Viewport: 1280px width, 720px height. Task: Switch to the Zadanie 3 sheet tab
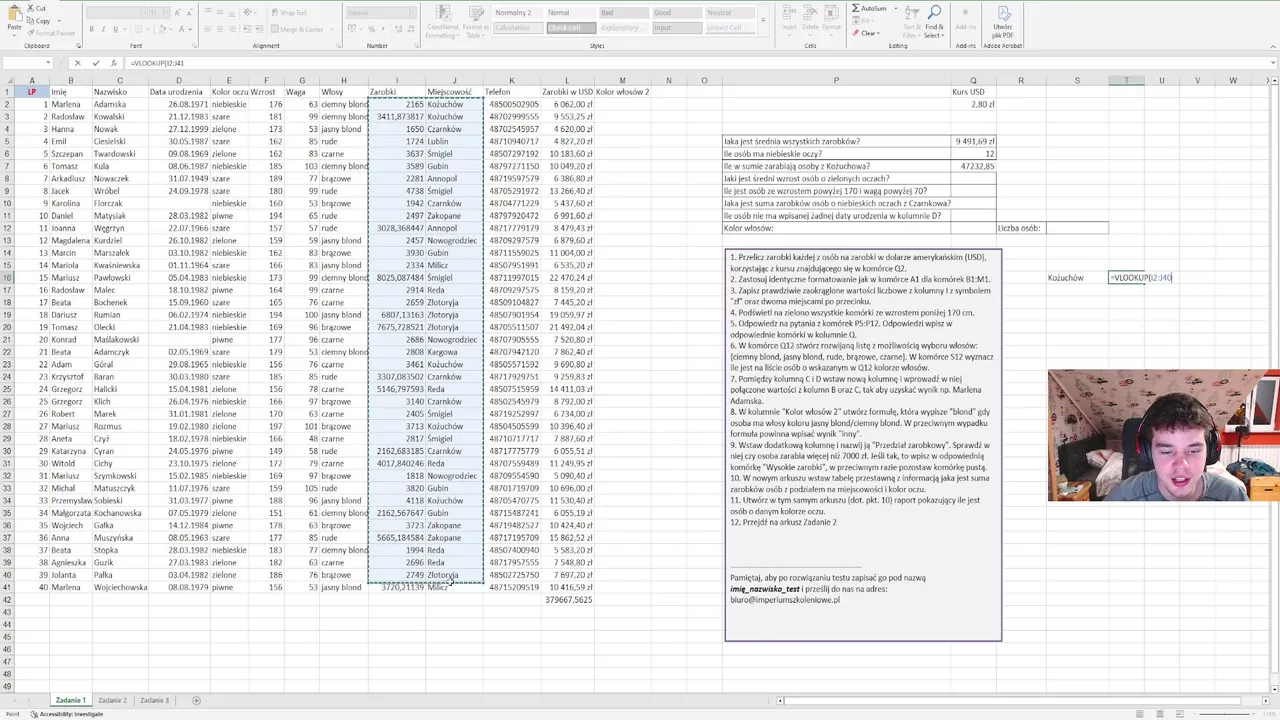click(x=154, y=700)
